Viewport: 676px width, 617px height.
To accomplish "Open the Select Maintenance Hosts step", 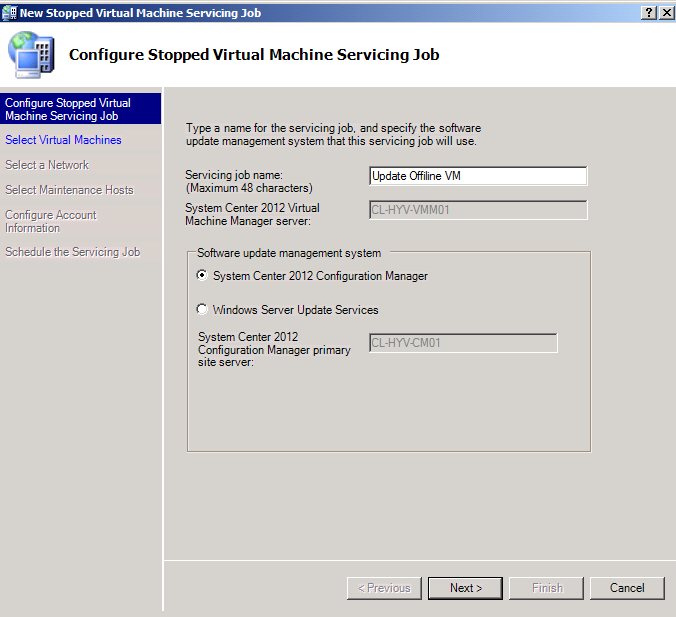I will click(x=69, y=190).
